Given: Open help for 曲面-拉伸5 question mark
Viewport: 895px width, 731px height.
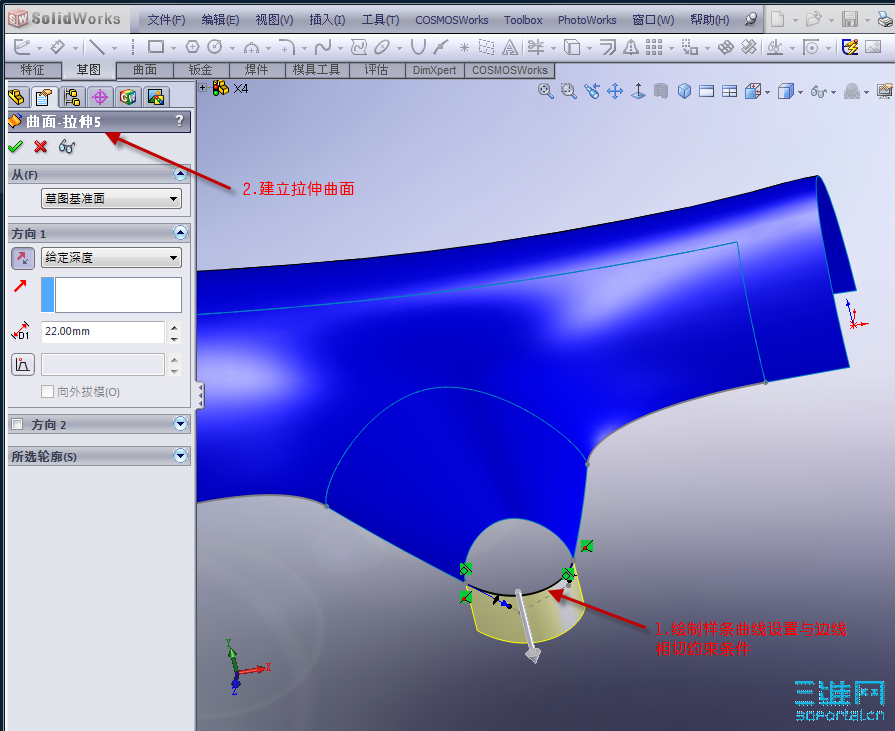Looking at the screenshot, I should pyautogui.click(x=179, y=120).
